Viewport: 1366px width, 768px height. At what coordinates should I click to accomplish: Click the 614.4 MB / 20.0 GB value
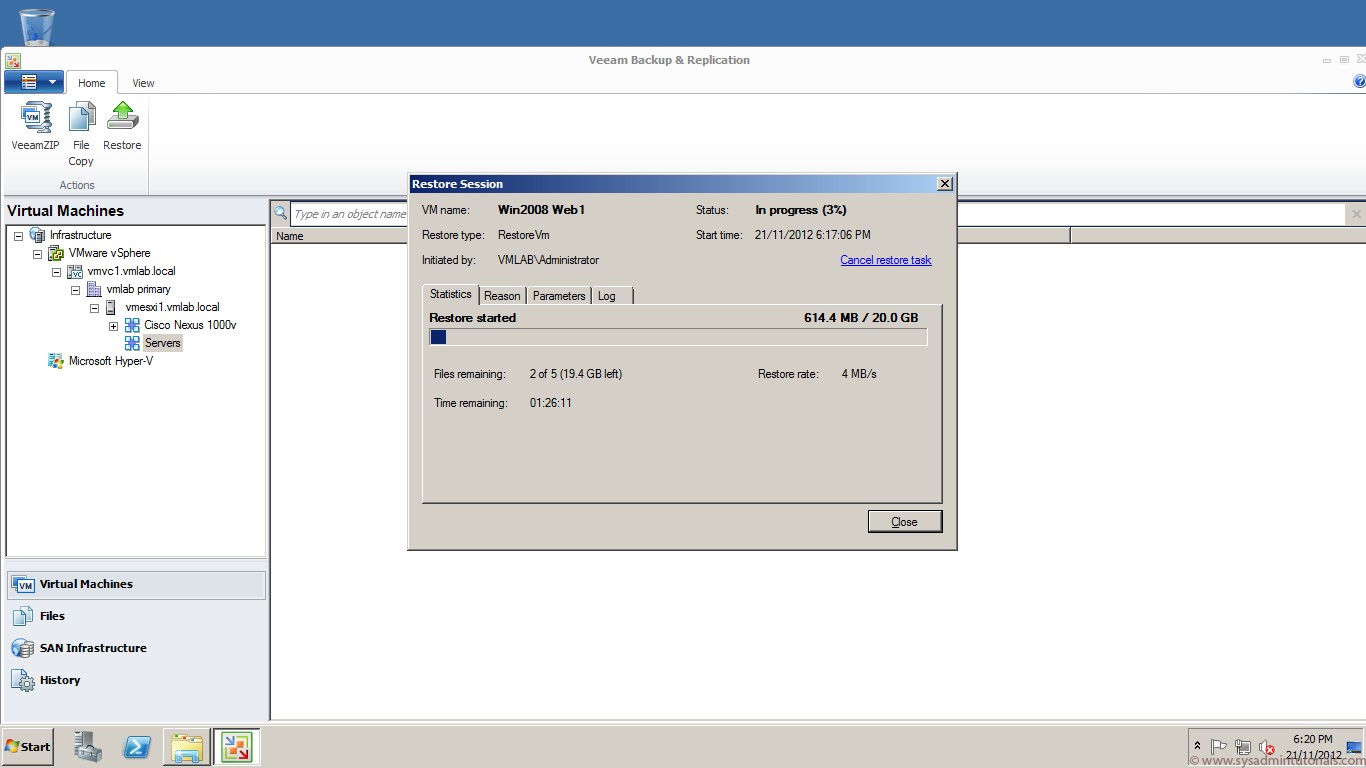tap(860, 318)
